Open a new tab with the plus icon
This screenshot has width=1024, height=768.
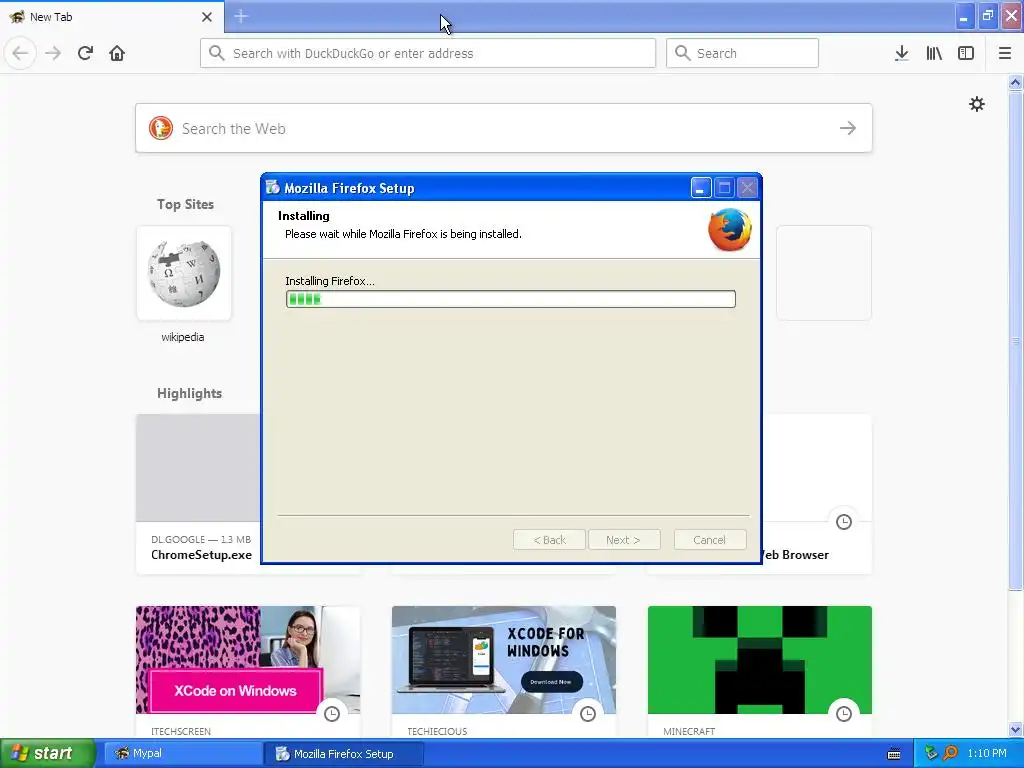(241, 16)
